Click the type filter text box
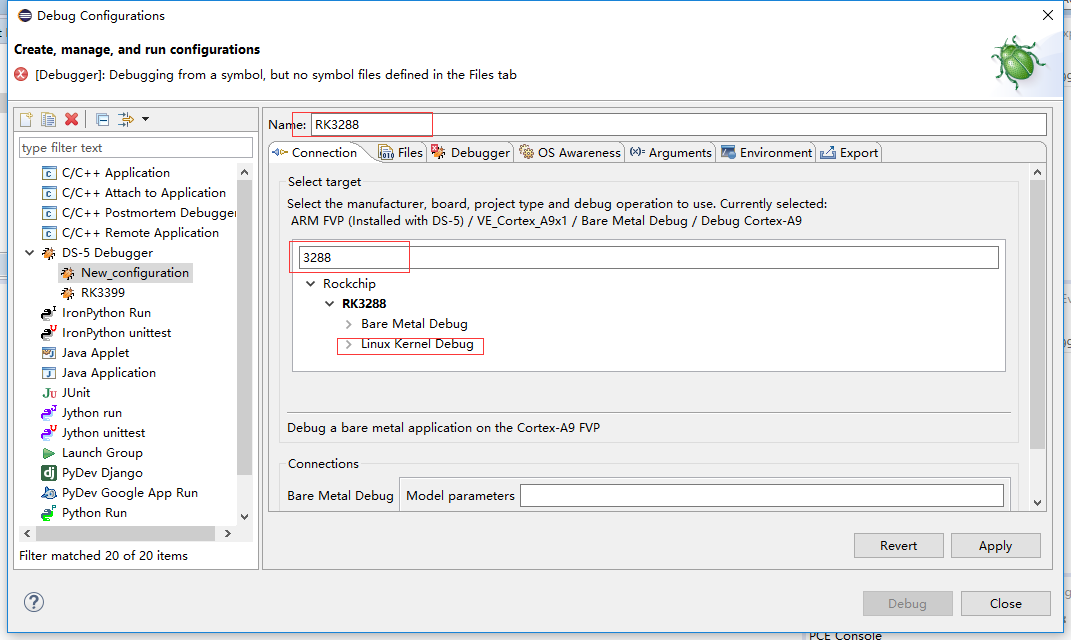 (136, 148)
